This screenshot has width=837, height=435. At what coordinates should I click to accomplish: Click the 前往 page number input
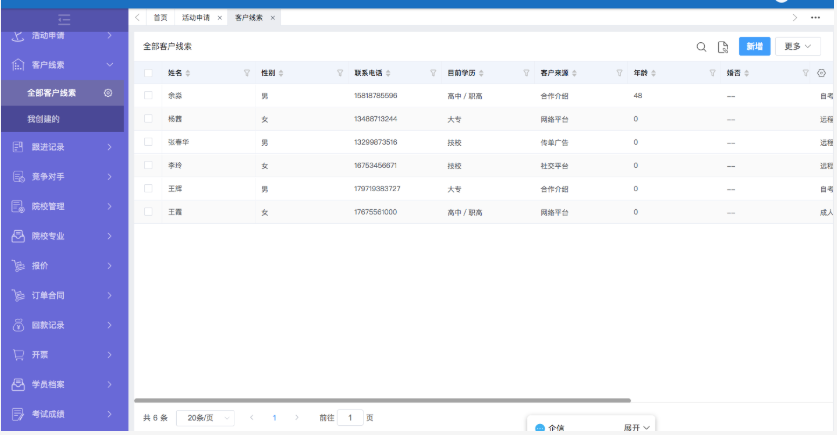pos(350,418)
